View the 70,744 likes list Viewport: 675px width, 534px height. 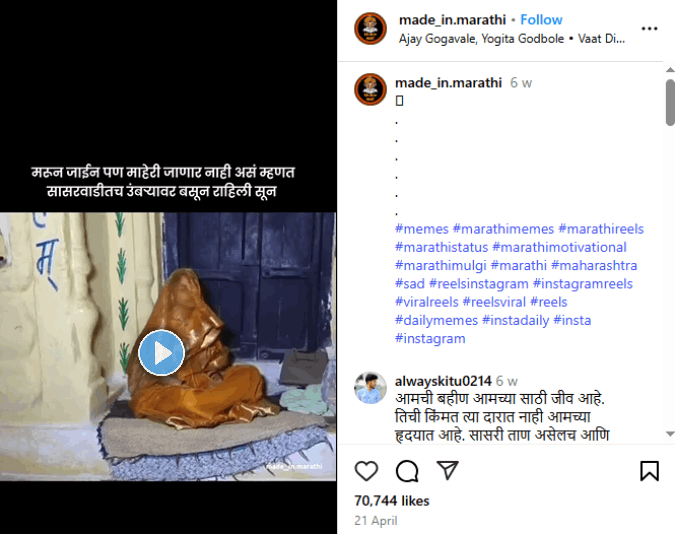coord(392,501)
